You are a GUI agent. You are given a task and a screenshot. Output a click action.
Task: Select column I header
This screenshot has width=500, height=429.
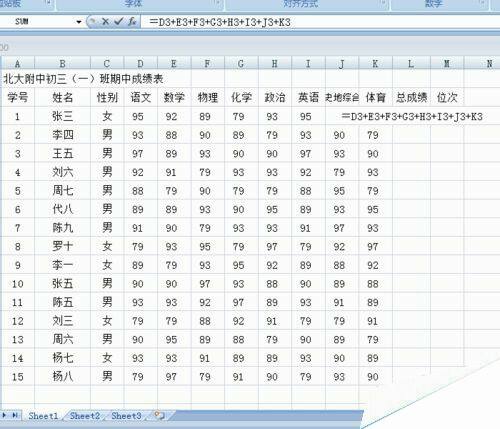(x=308, y=63)
